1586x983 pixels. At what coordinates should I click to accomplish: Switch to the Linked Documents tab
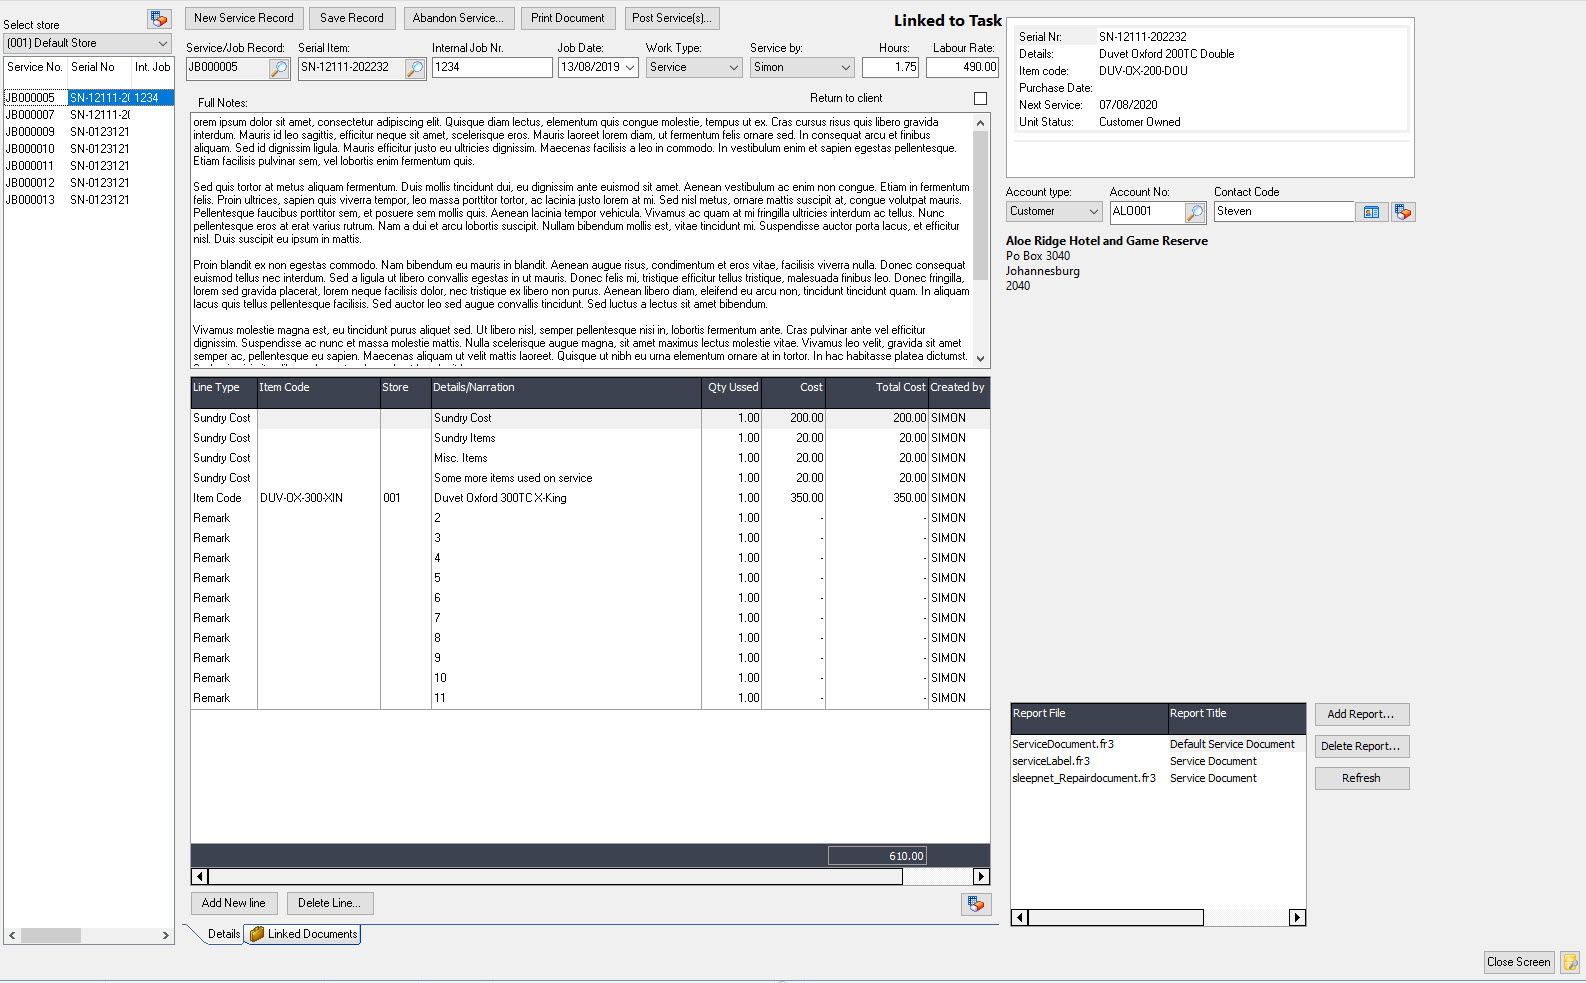coord(304,934)
